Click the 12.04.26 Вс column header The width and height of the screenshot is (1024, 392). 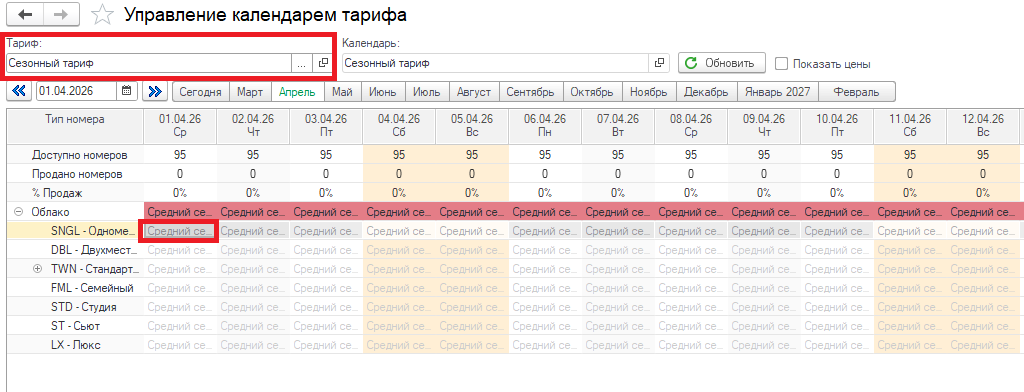tap(984, 126)
